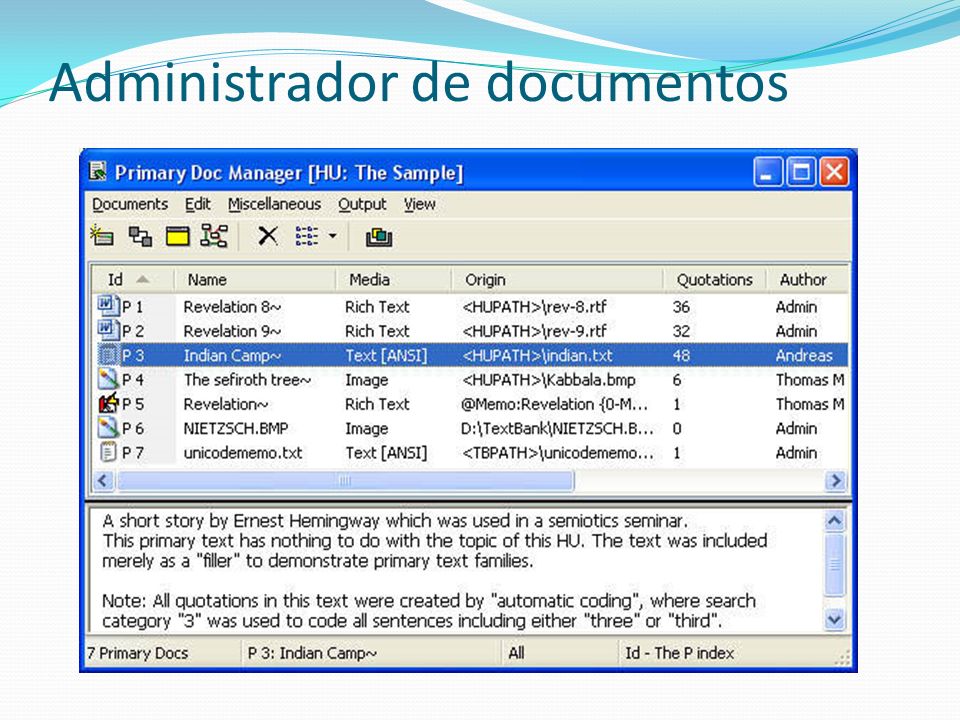Screen dimensions: 960x720
Task: Open the Miscellaneous menu
Action: pos(274,204)
